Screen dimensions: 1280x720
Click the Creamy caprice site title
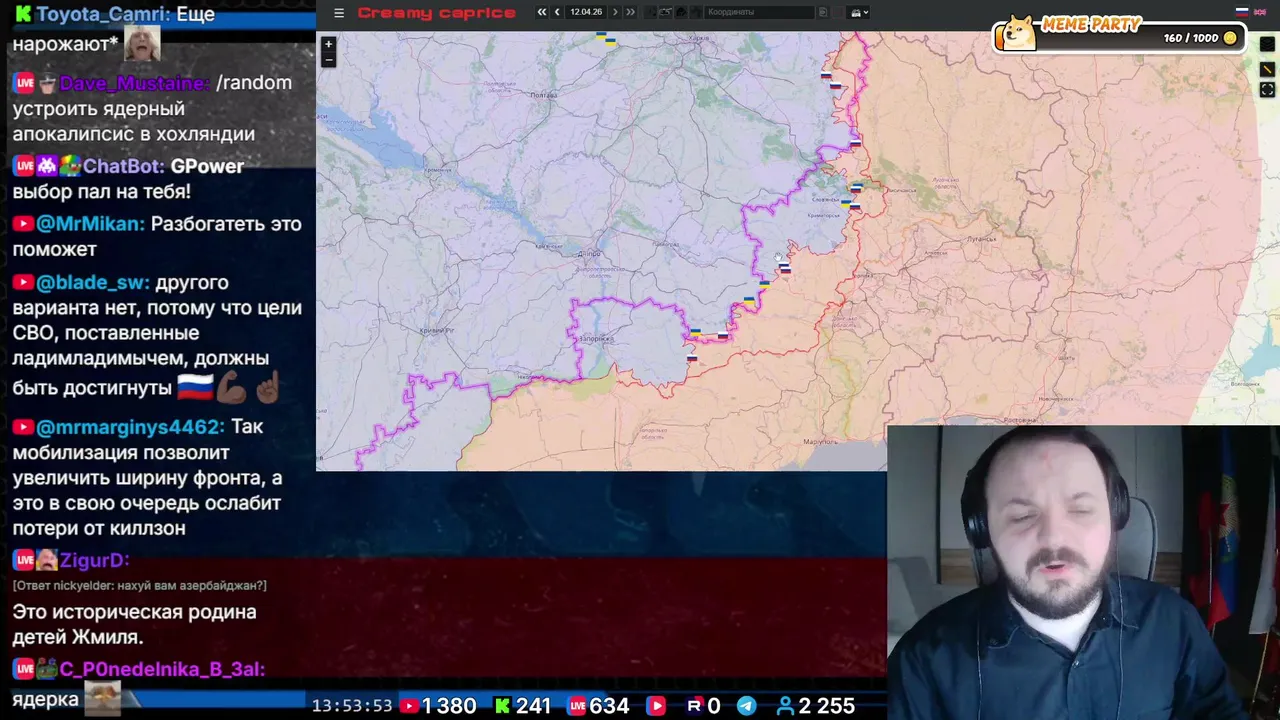click(436, 13)
